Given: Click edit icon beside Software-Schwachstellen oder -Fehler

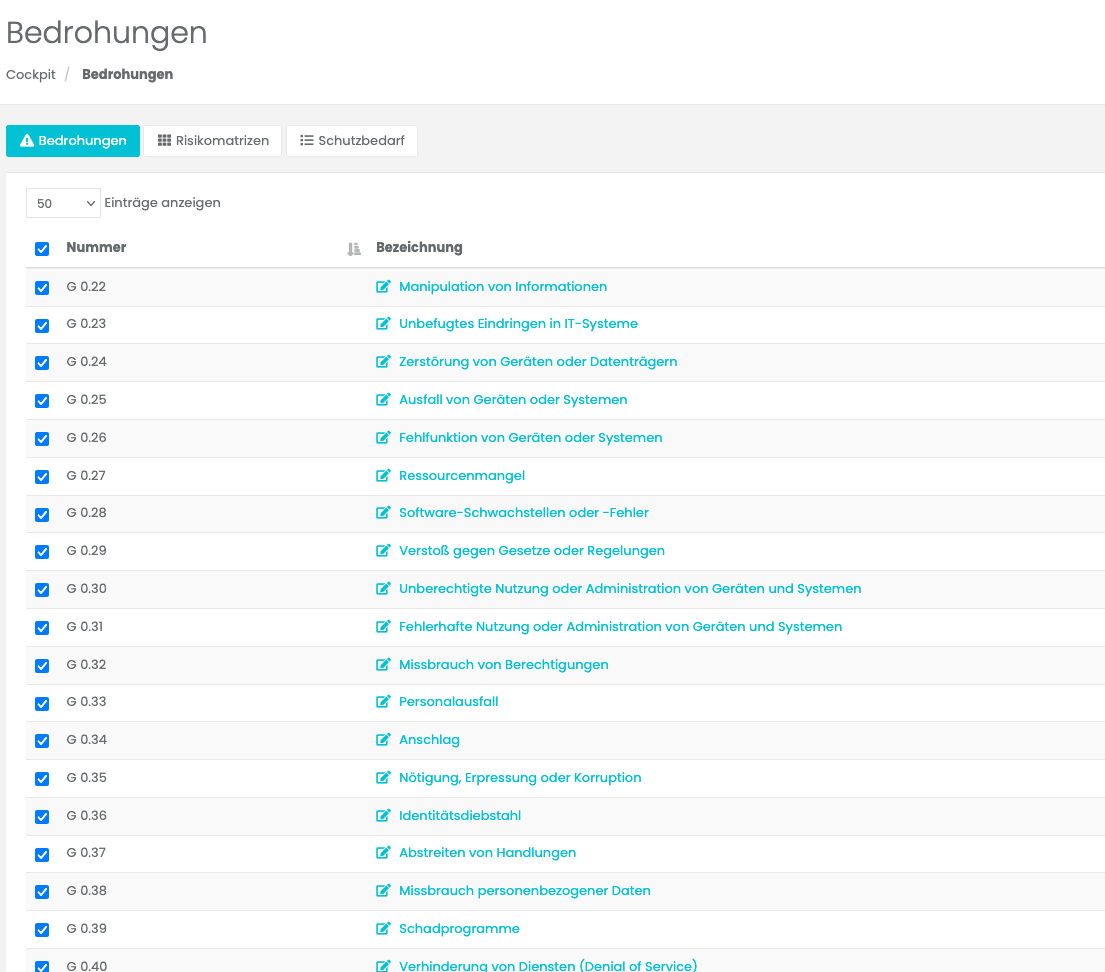Looking at the screenshot, I should pyautogui.click(x=383, y=512).
